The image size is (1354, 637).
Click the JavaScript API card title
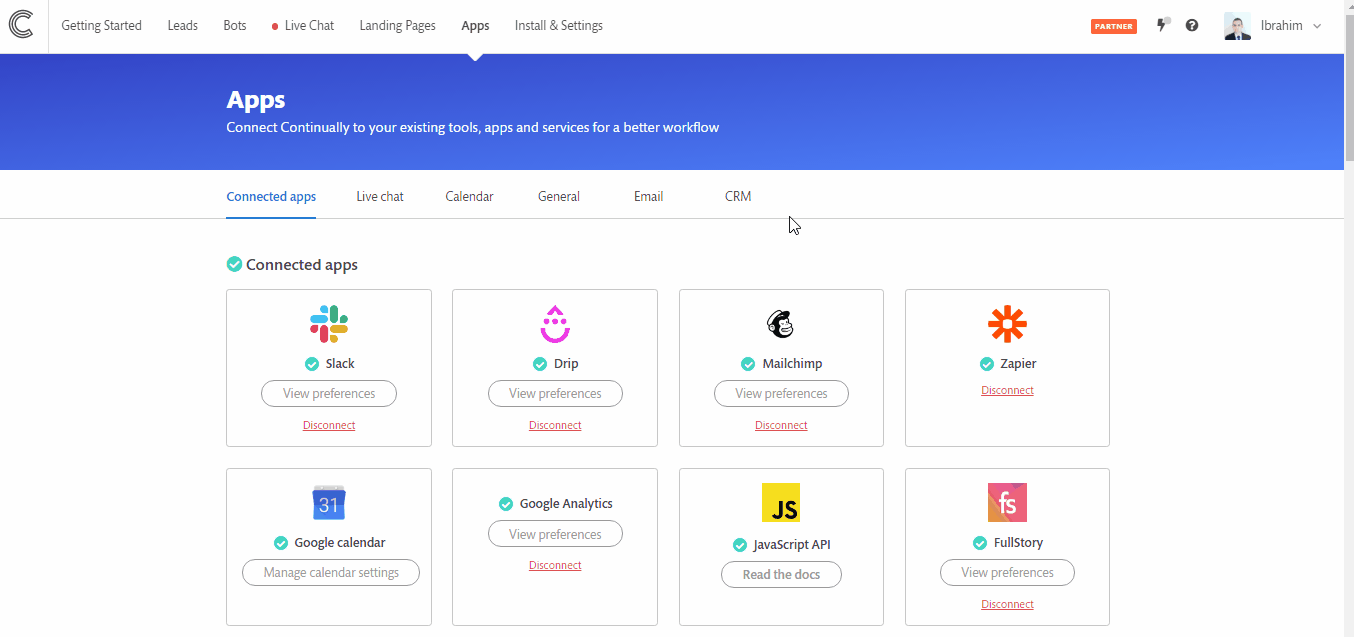792,545
